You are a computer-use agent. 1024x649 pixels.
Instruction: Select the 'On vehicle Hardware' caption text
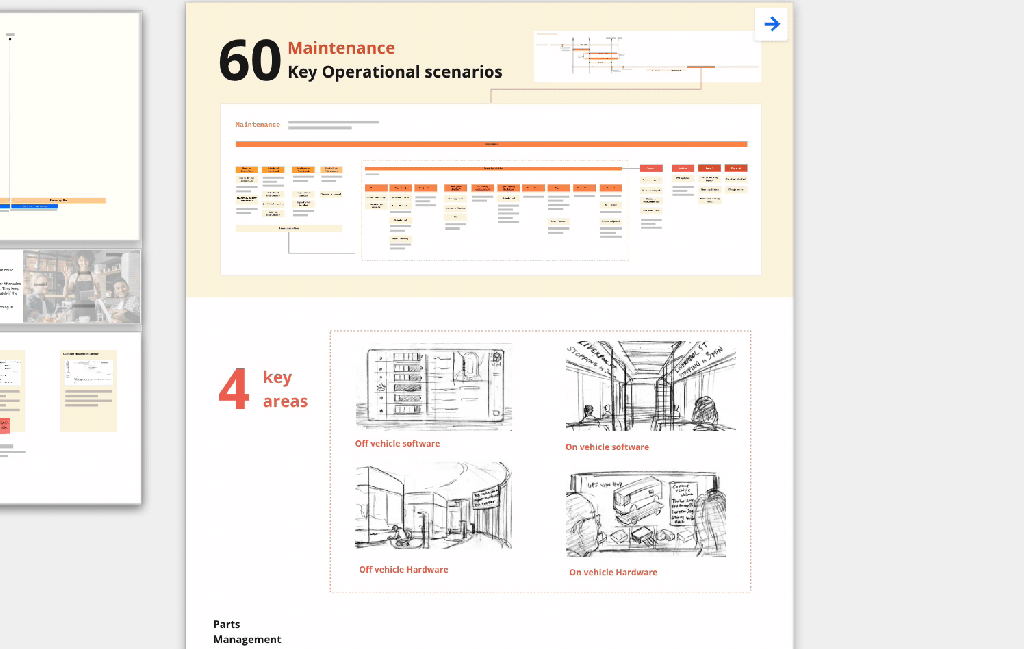point(613,572)
